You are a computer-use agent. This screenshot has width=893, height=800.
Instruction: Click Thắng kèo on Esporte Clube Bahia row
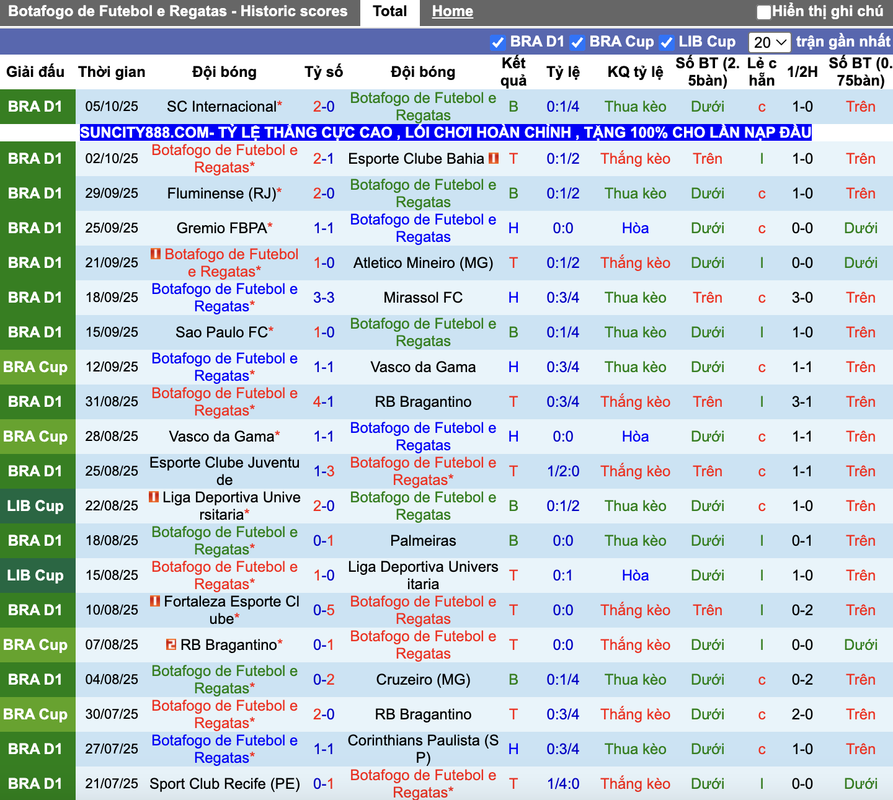pyautogui.click(x=635, y=159)
